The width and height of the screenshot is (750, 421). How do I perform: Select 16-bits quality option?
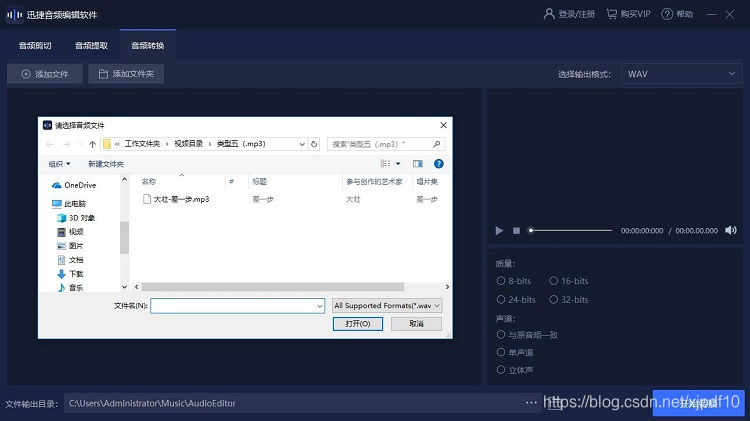(569, 281)
